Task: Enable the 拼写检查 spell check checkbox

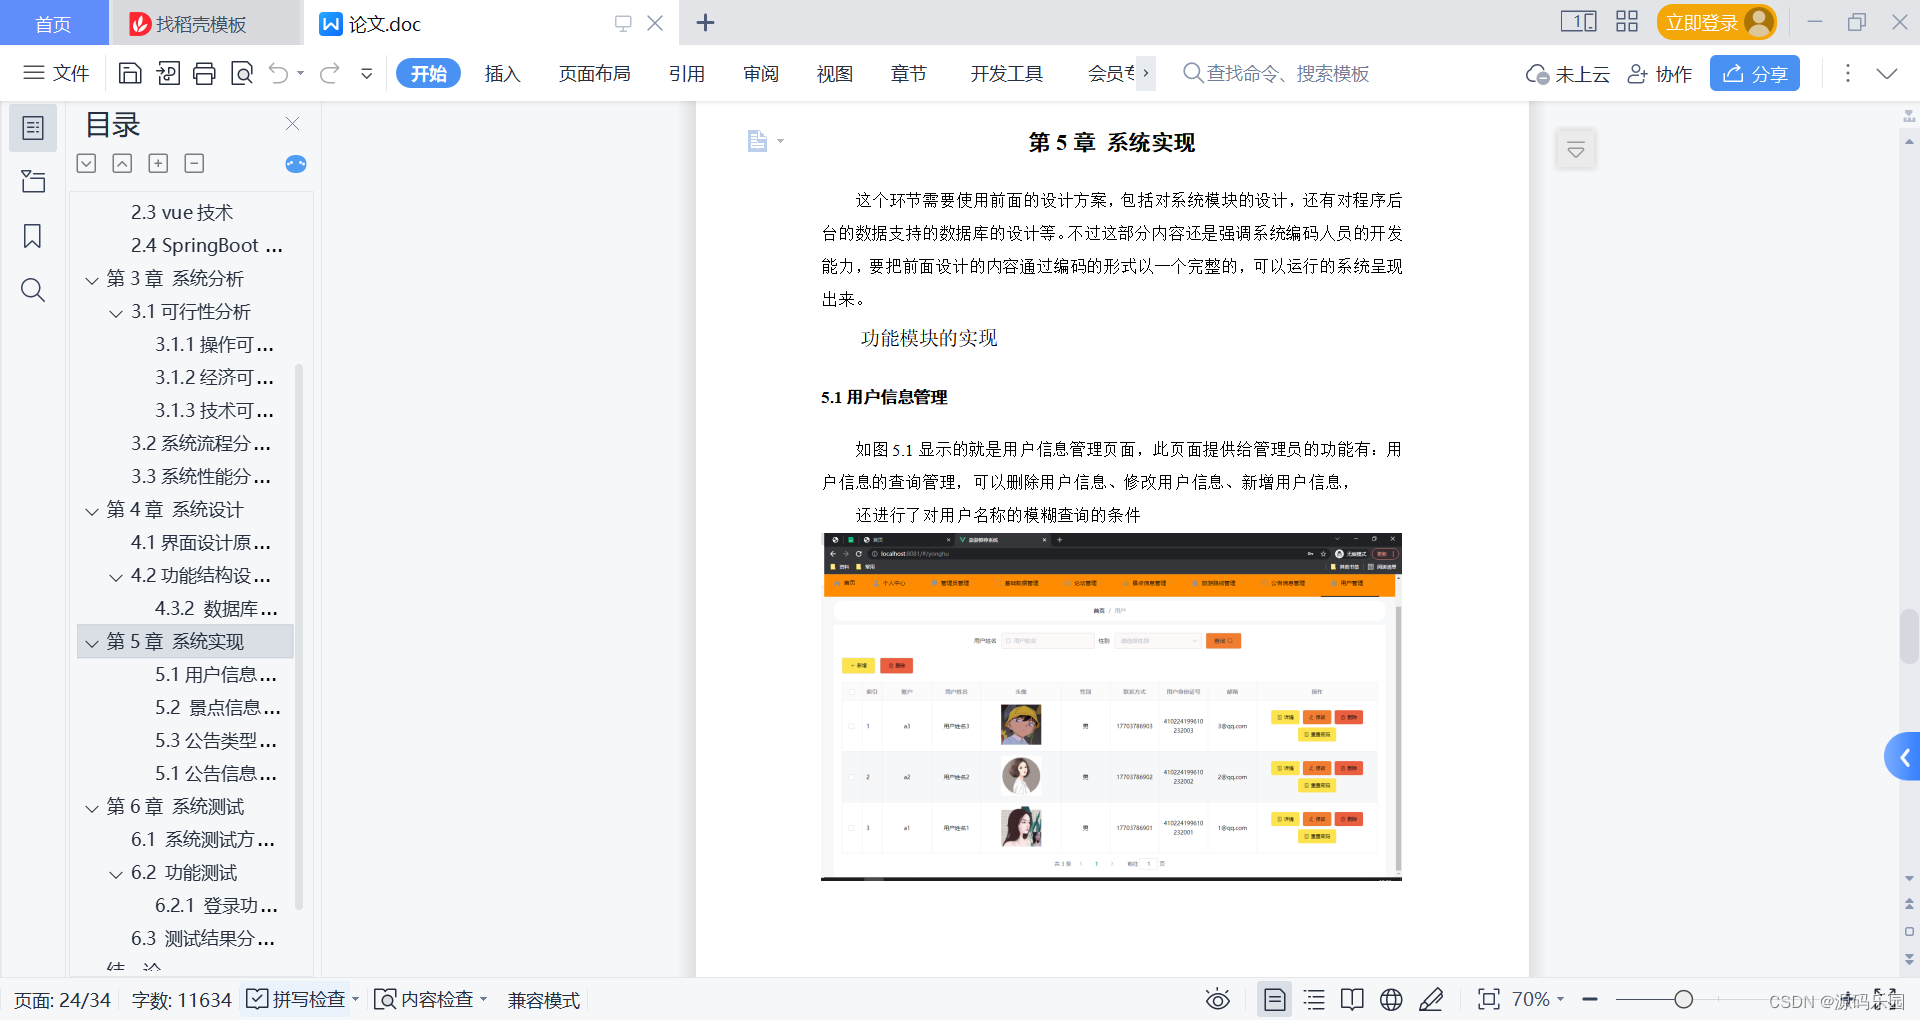Action: [x=258, y=999]
